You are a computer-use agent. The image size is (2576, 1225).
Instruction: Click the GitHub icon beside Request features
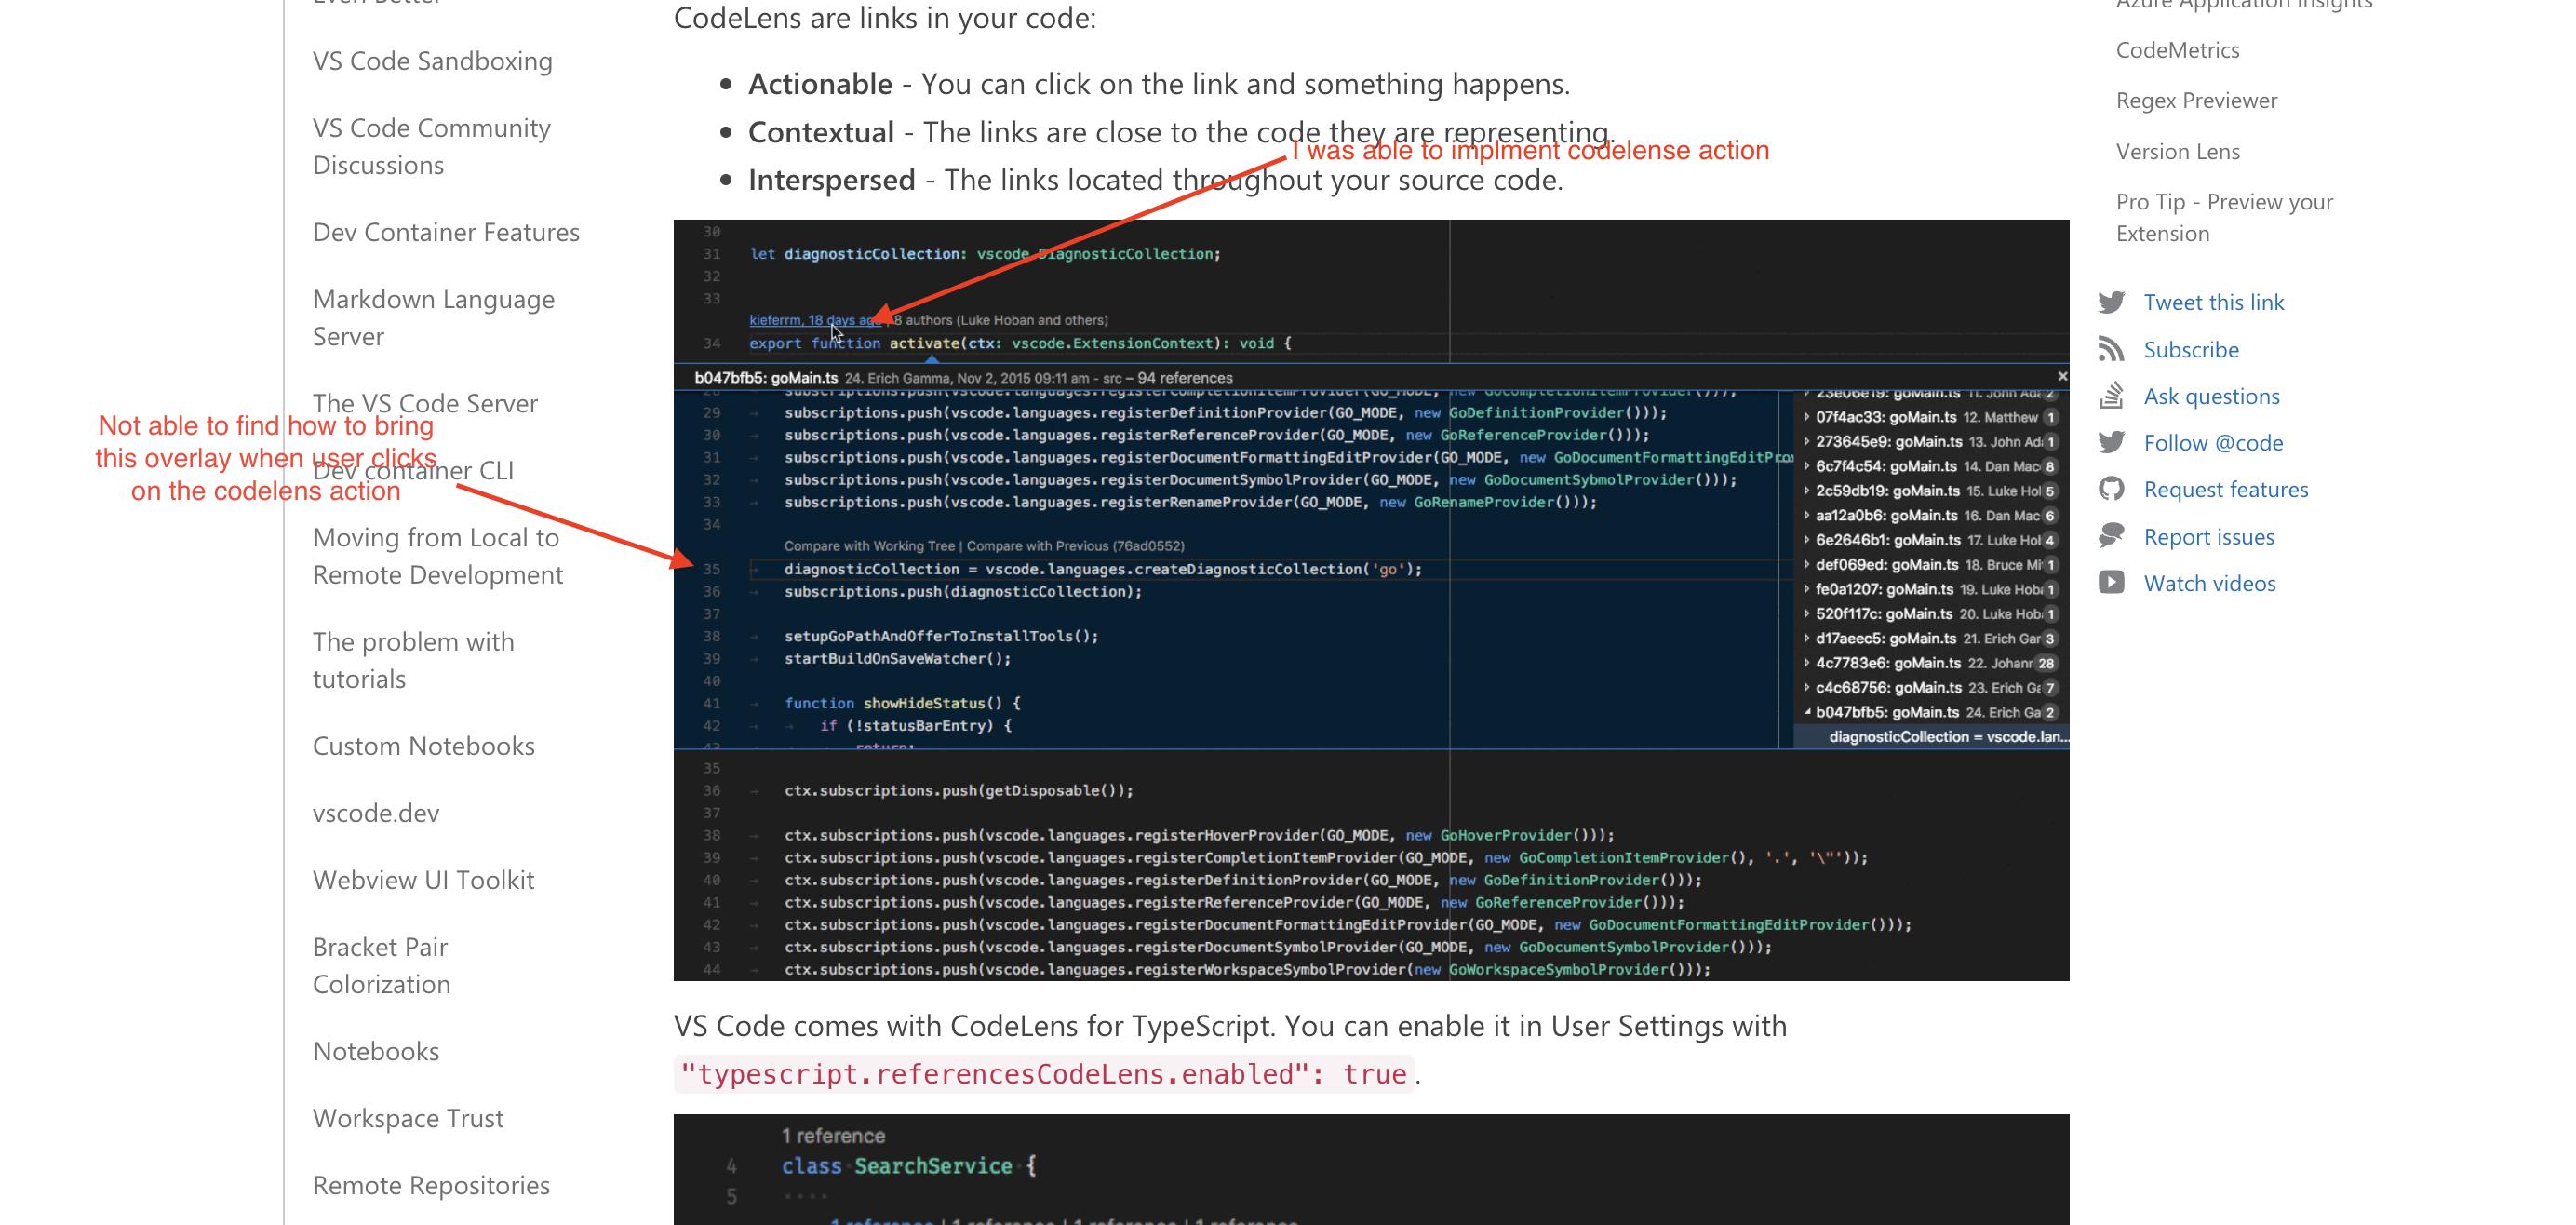coord(2111,489)
